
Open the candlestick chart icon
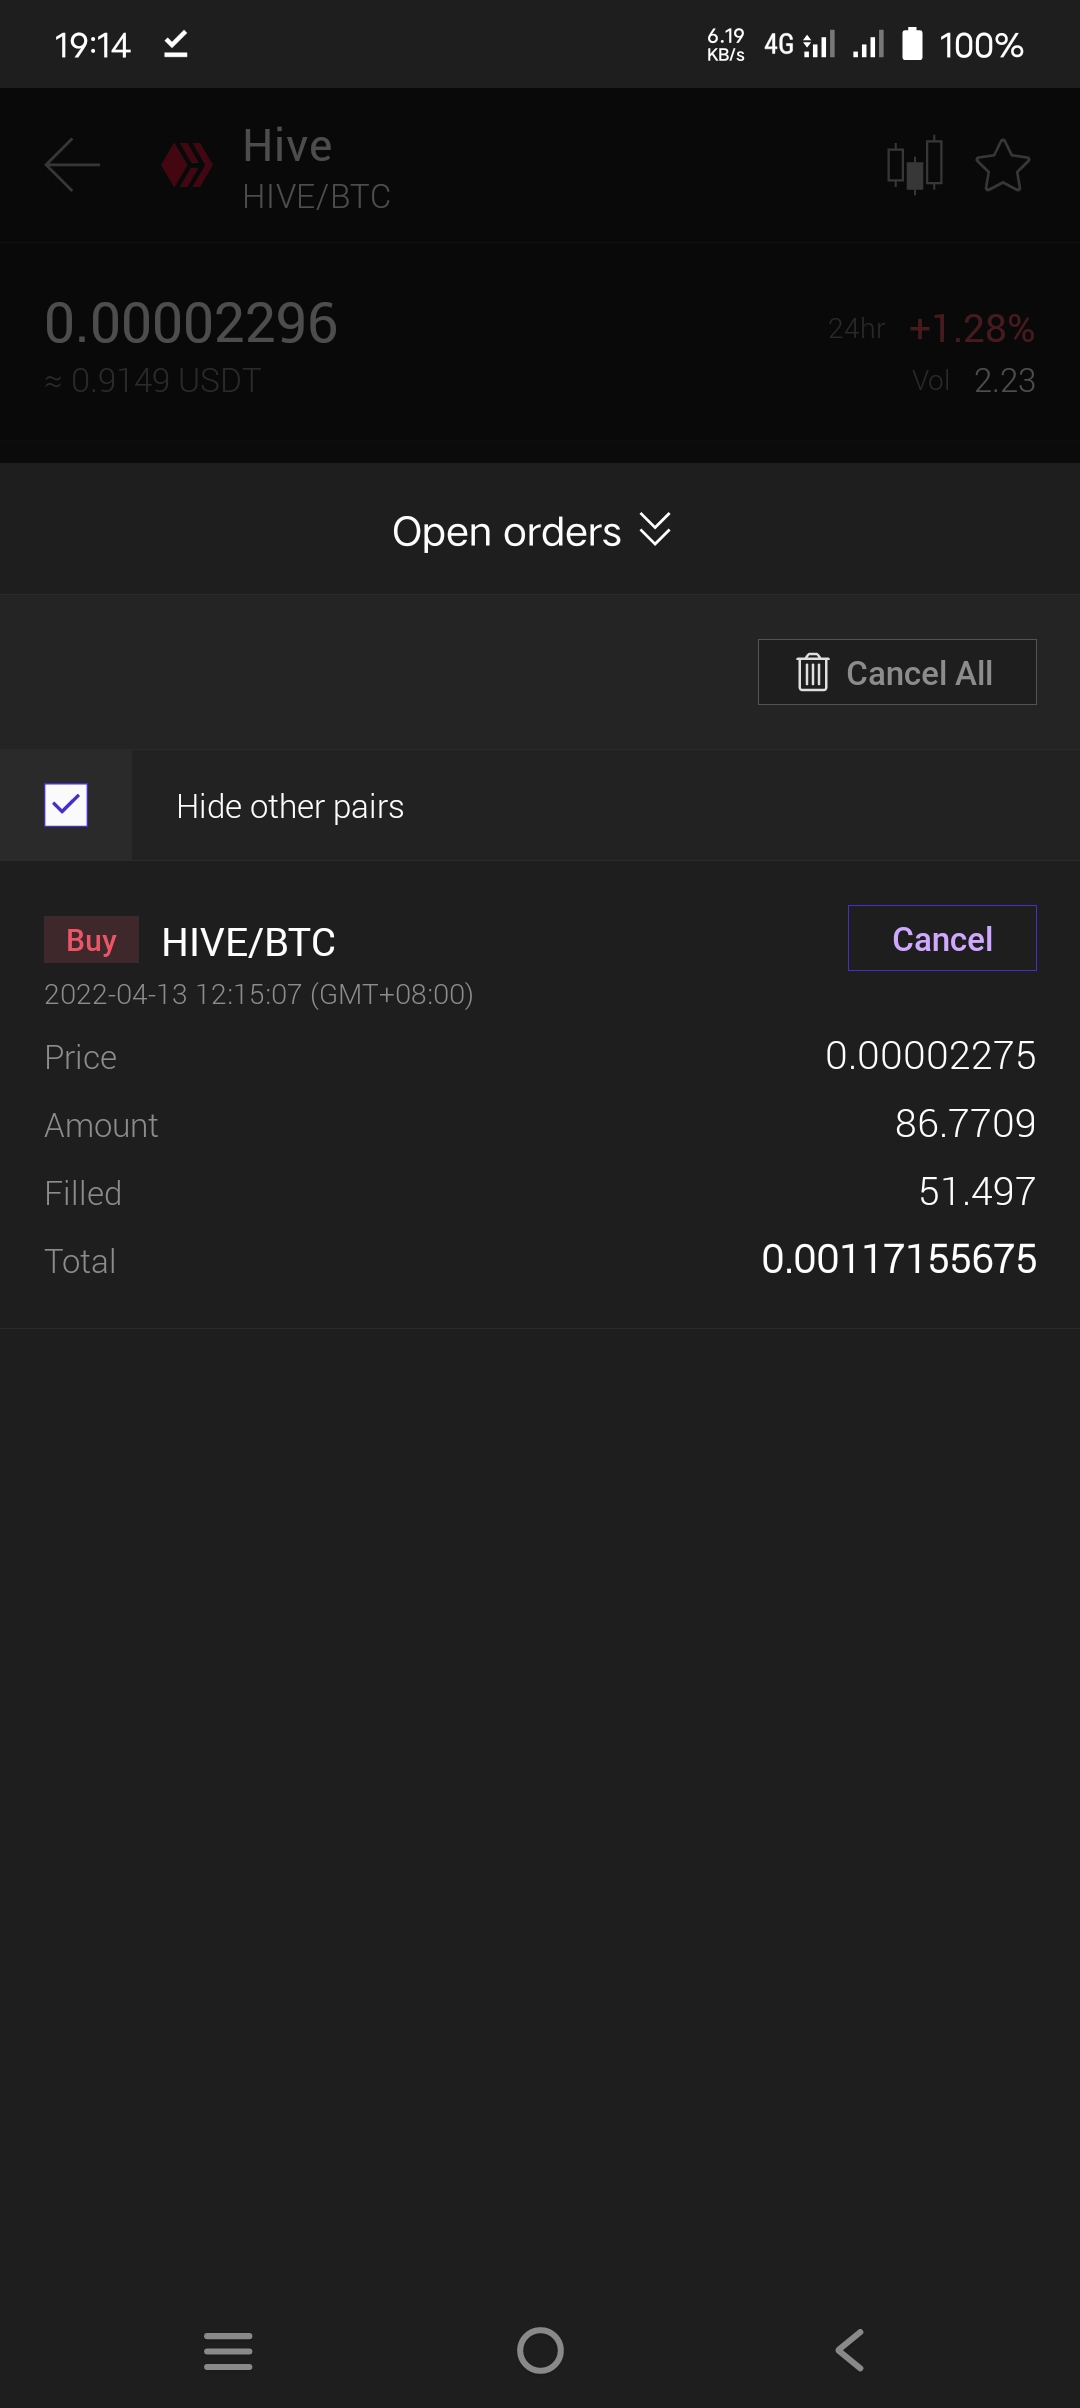pyautogui.click(x=915, y=164)
